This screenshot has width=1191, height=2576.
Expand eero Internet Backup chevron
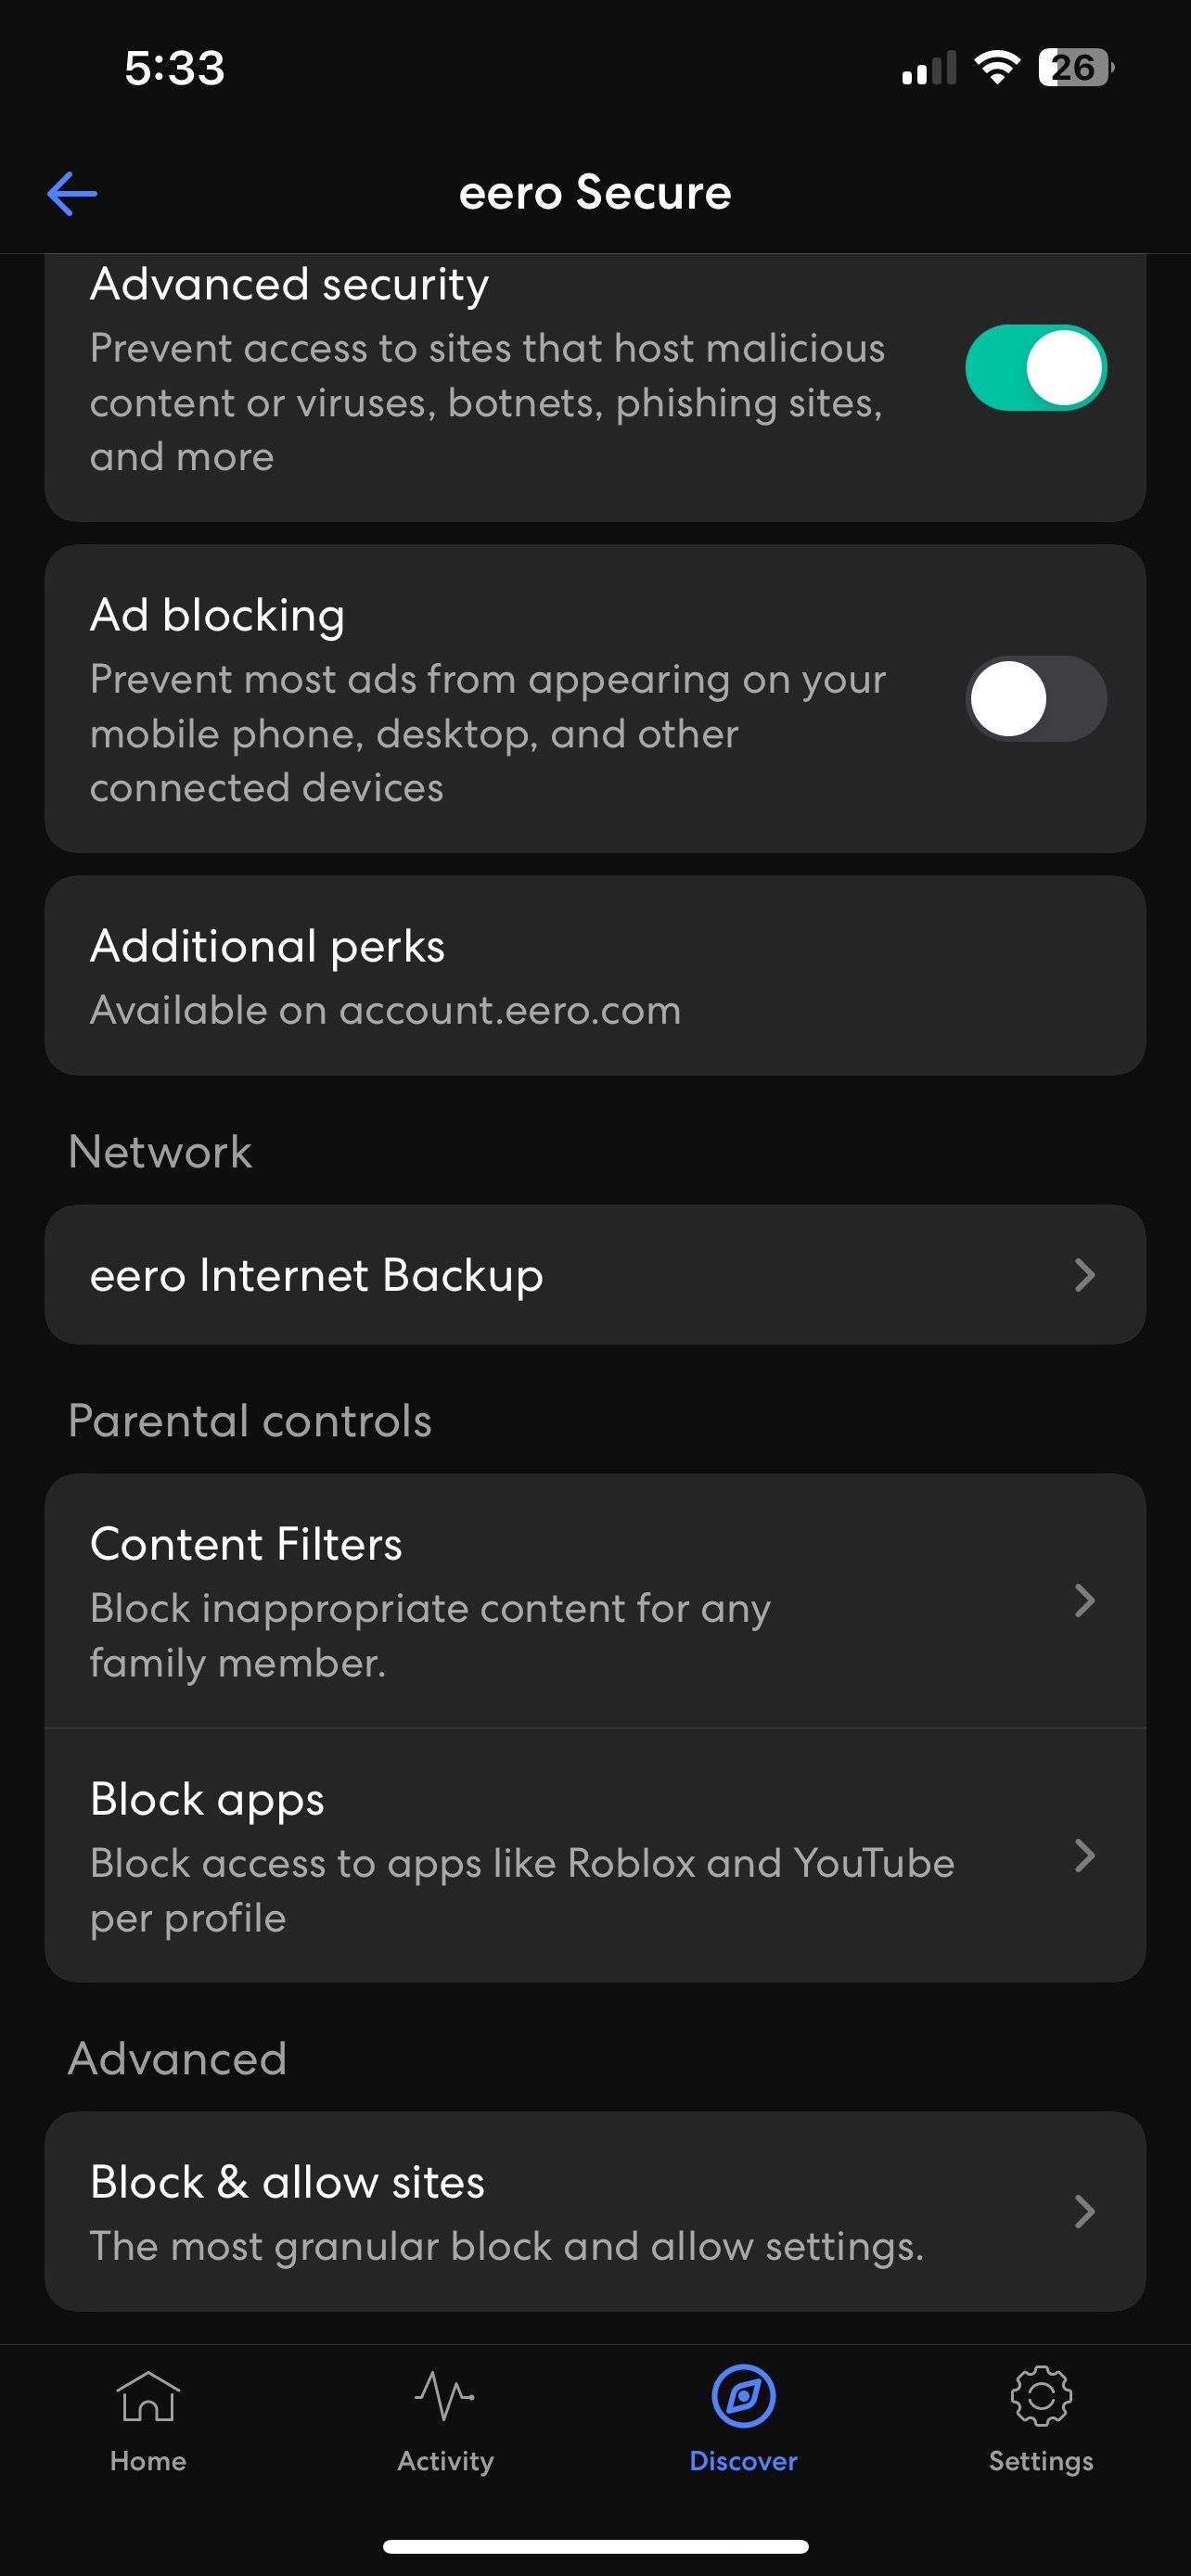(x=1084, y=1275)
